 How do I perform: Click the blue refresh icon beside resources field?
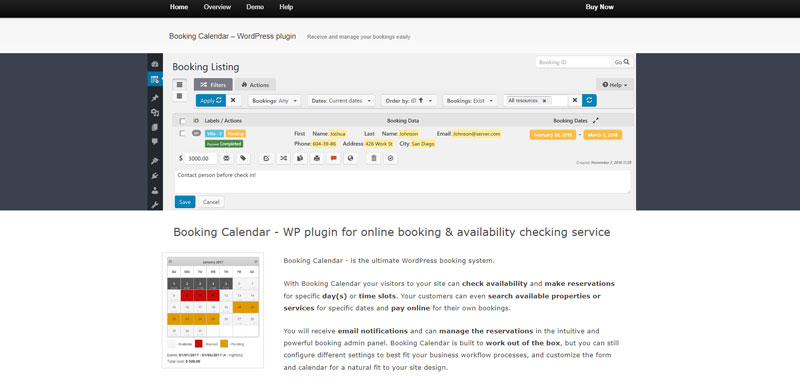point(589,100)
